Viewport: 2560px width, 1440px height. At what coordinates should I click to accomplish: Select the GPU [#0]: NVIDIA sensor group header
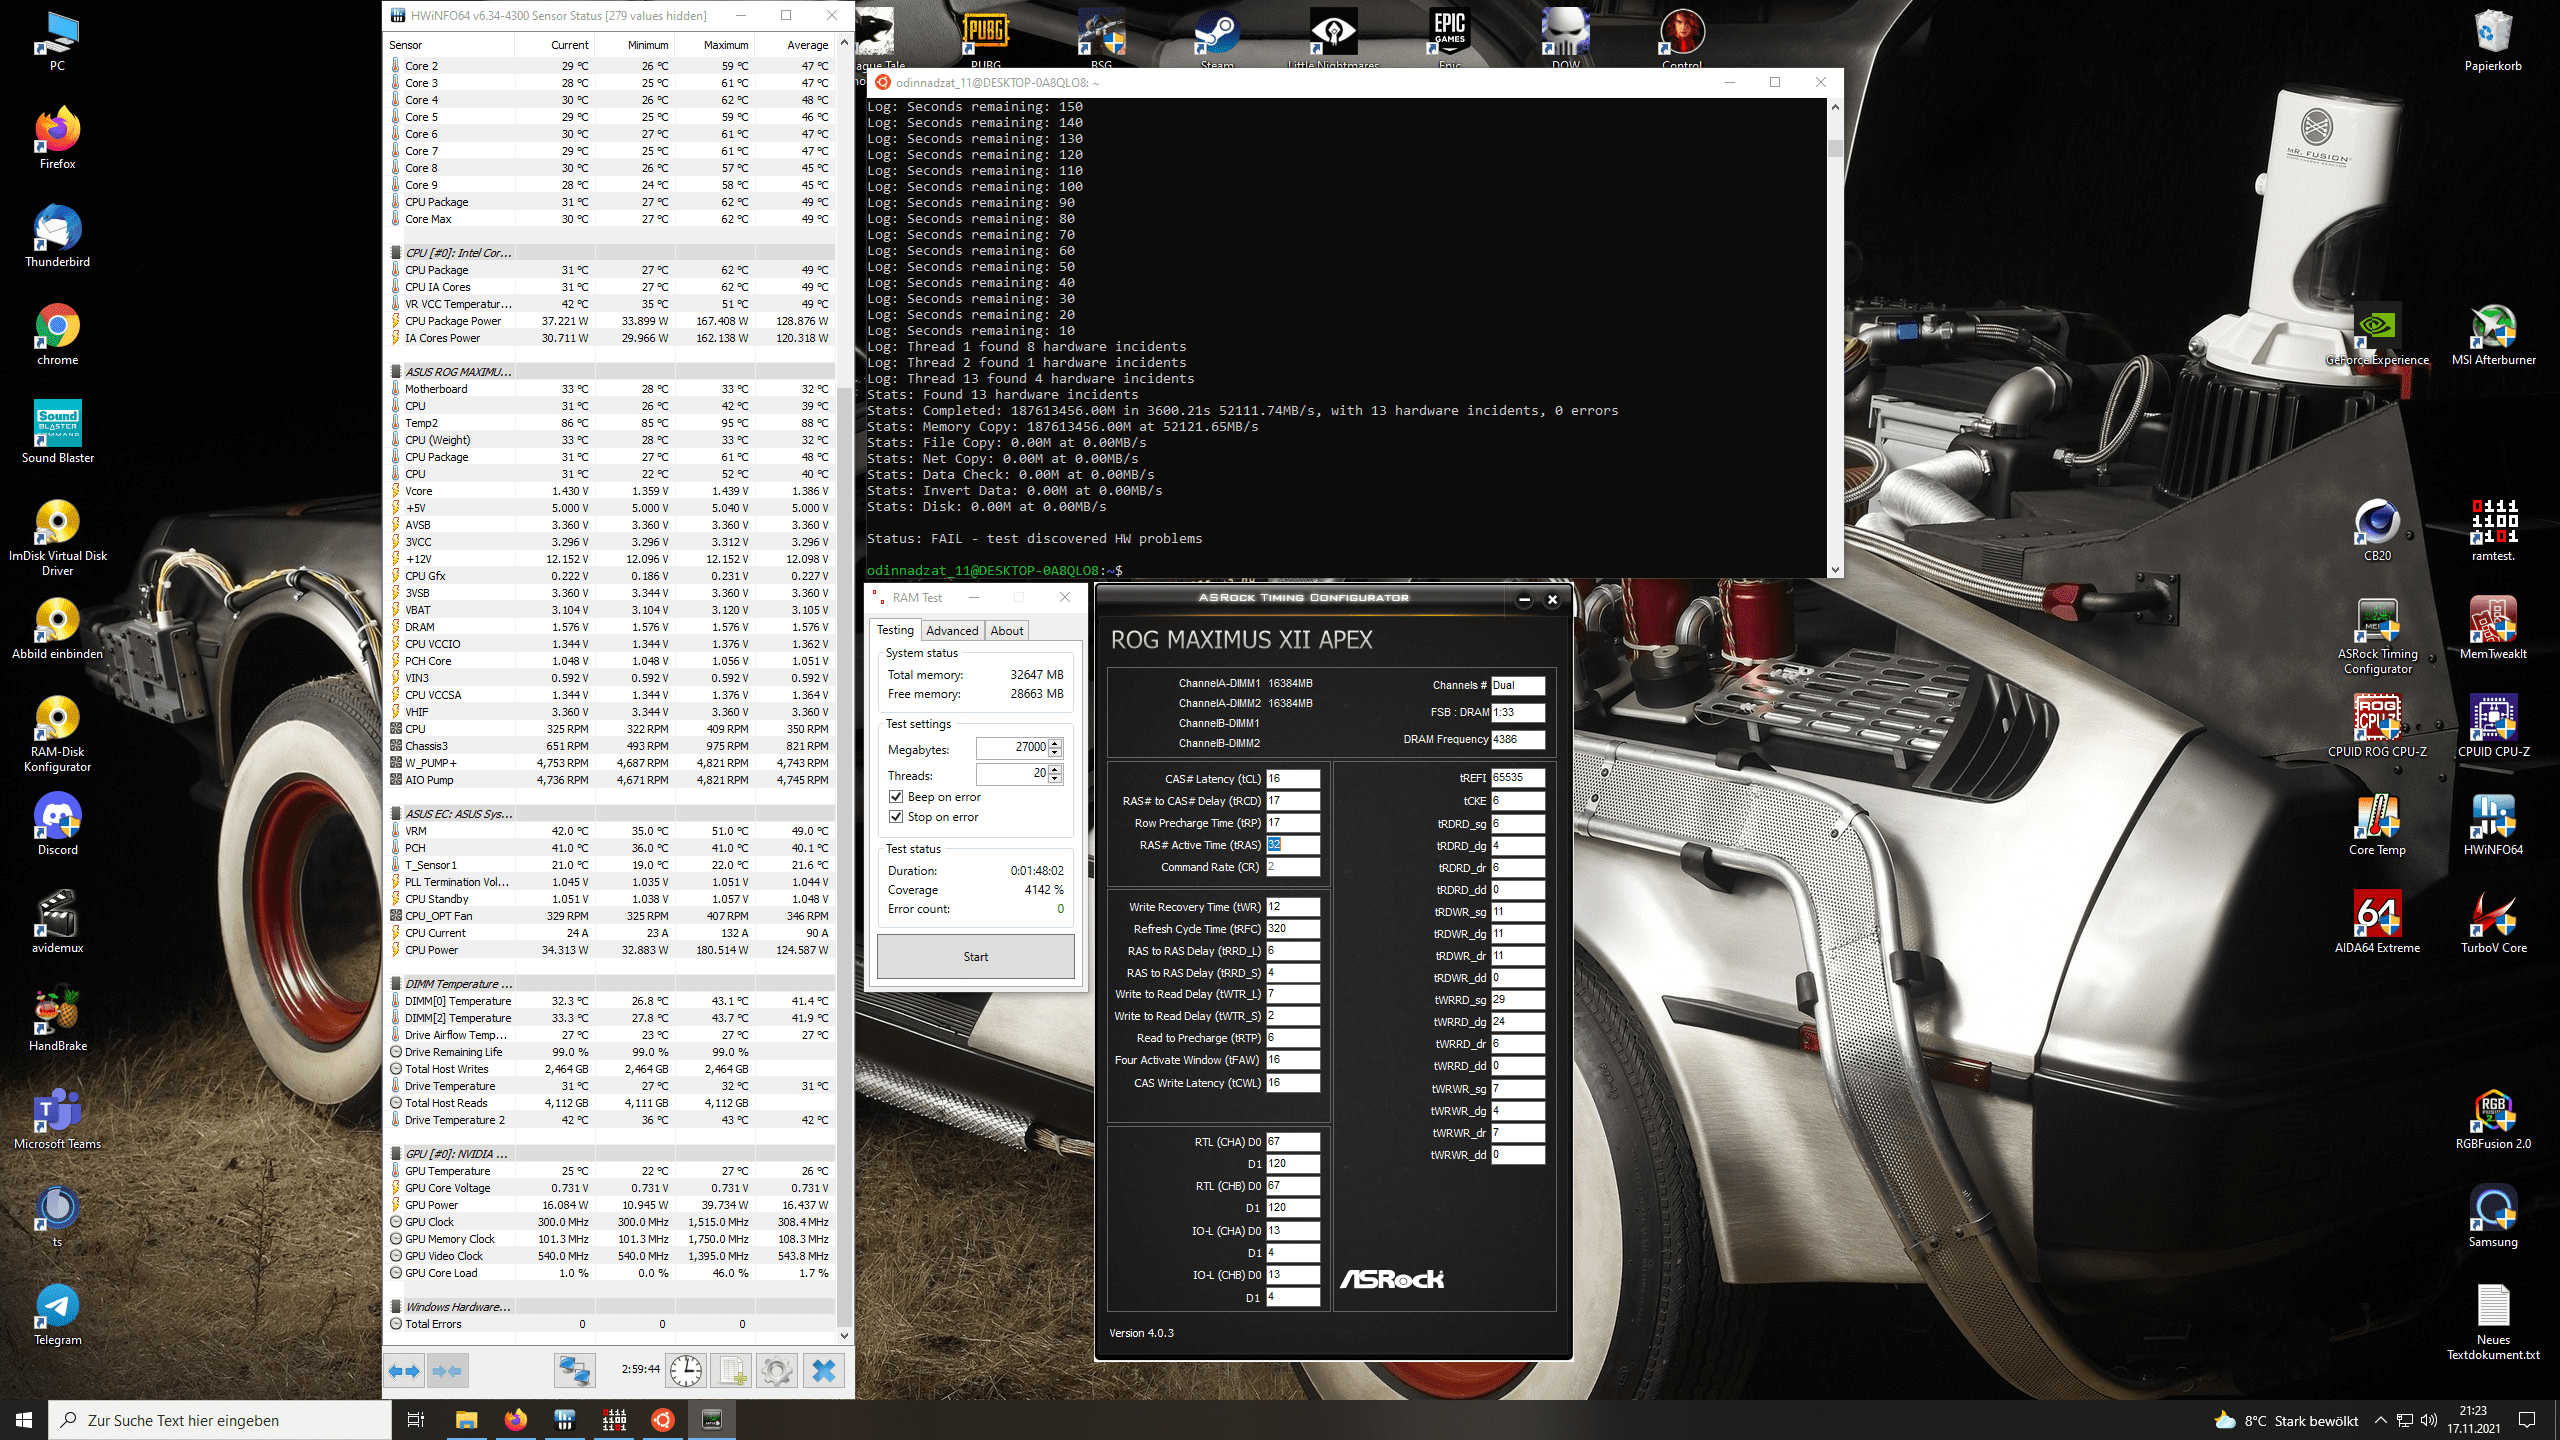(x=611, y=1154)
